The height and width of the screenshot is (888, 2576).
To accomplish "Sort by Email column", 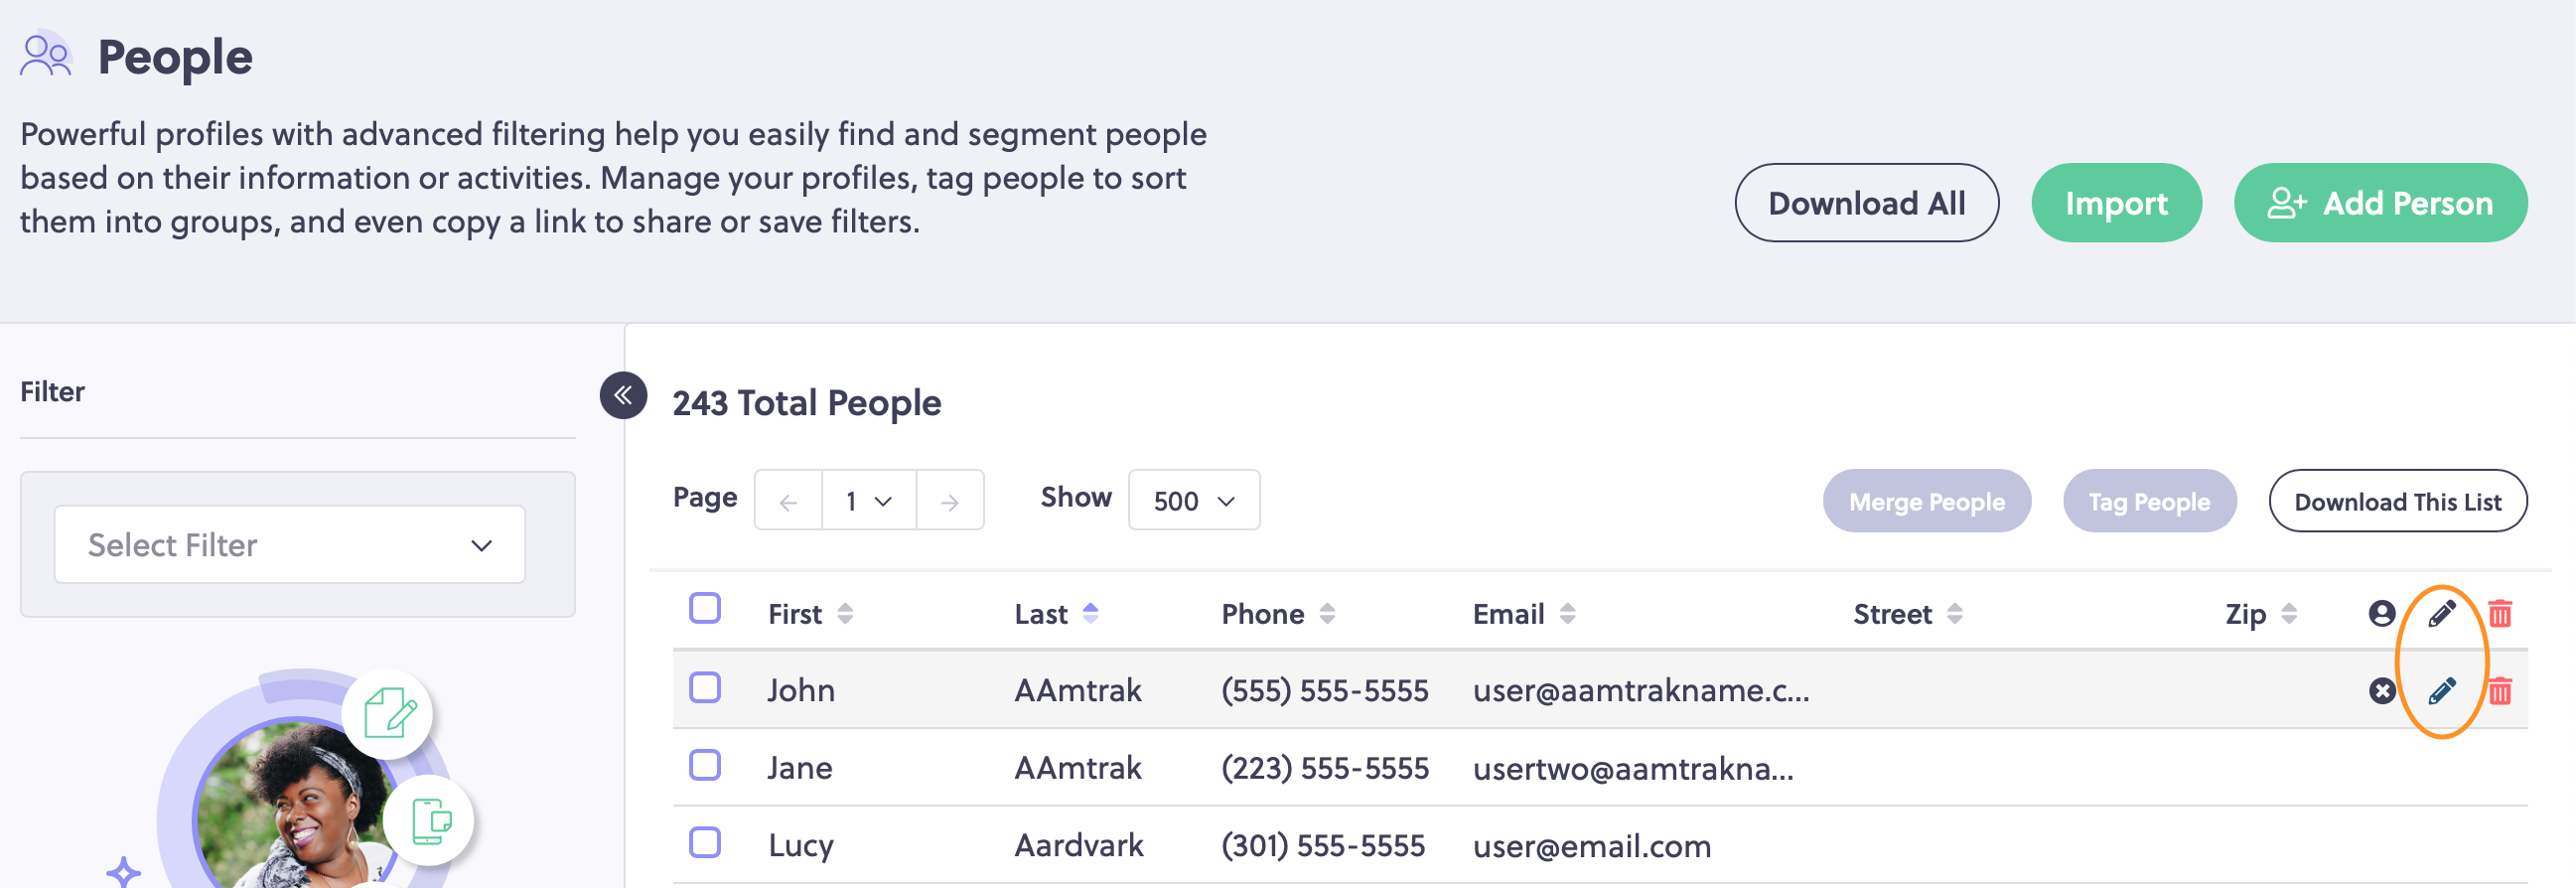I will (1567, 613).
